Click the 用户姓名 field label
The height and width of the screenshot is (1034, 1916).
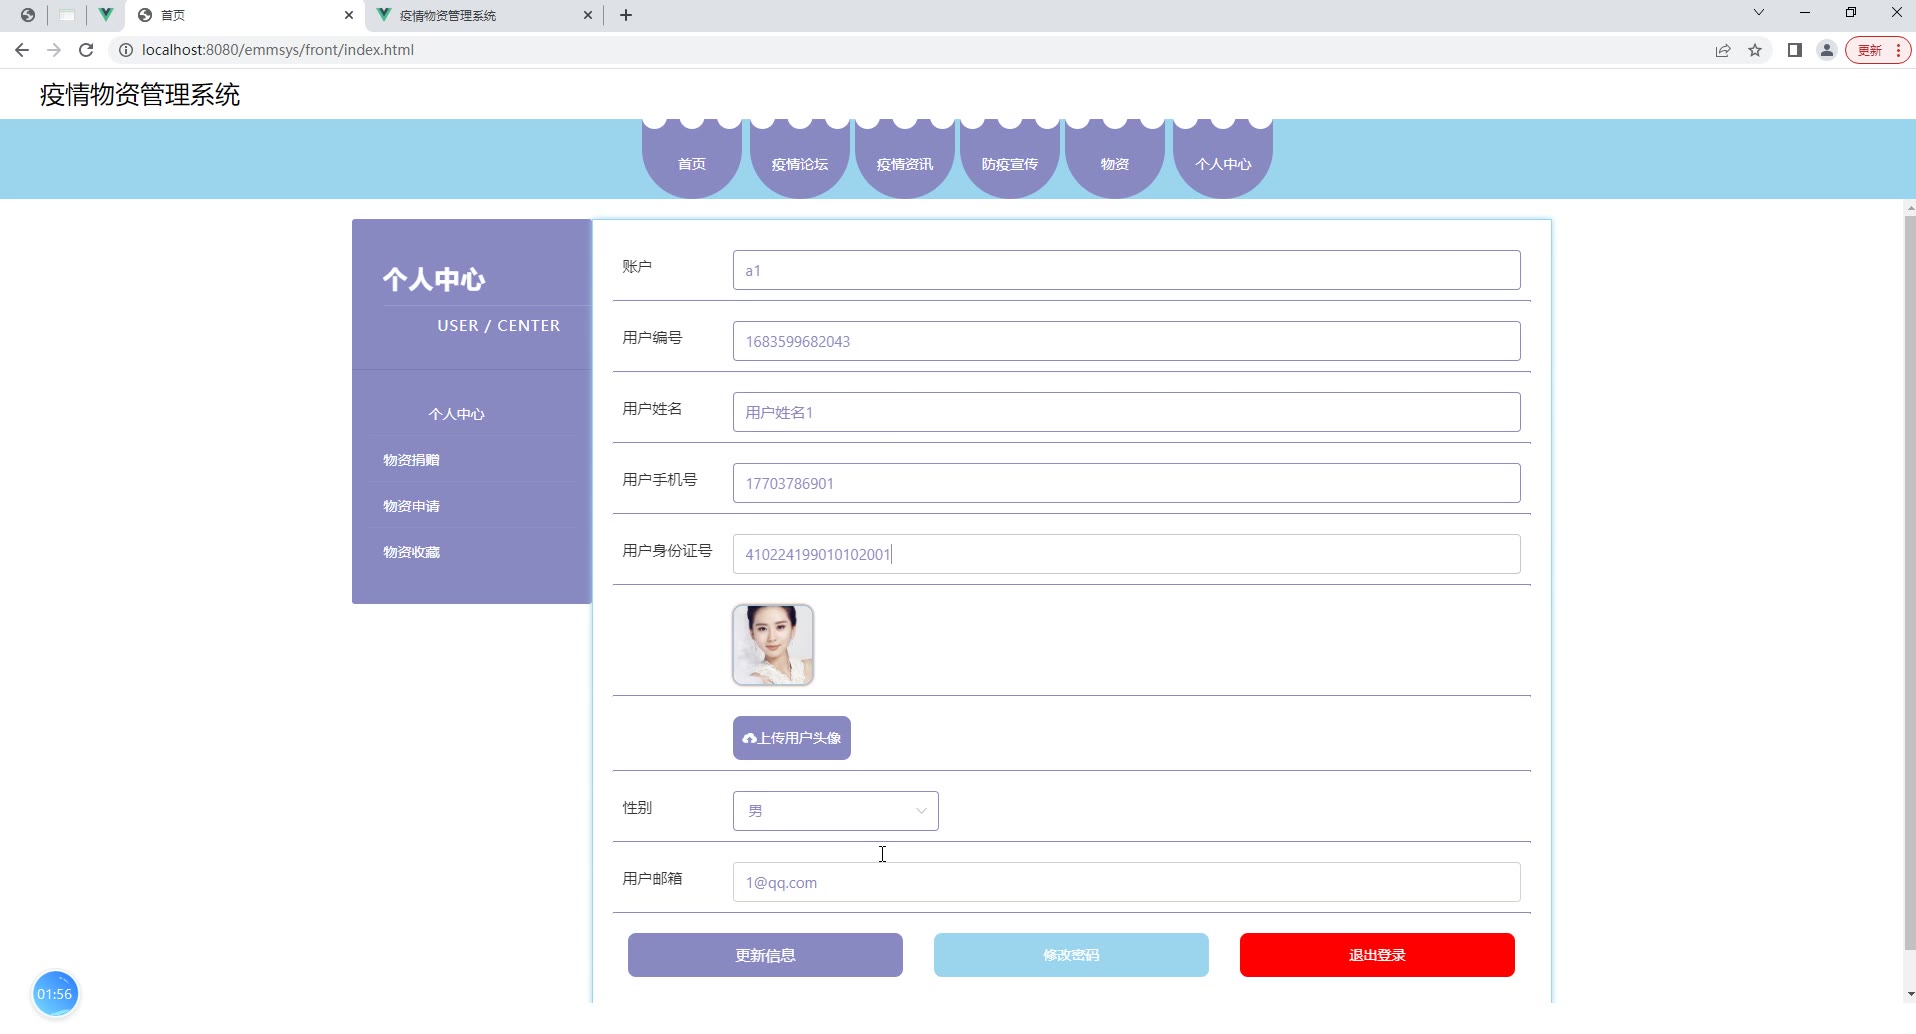pyautogui.click(x=652, y=409)
